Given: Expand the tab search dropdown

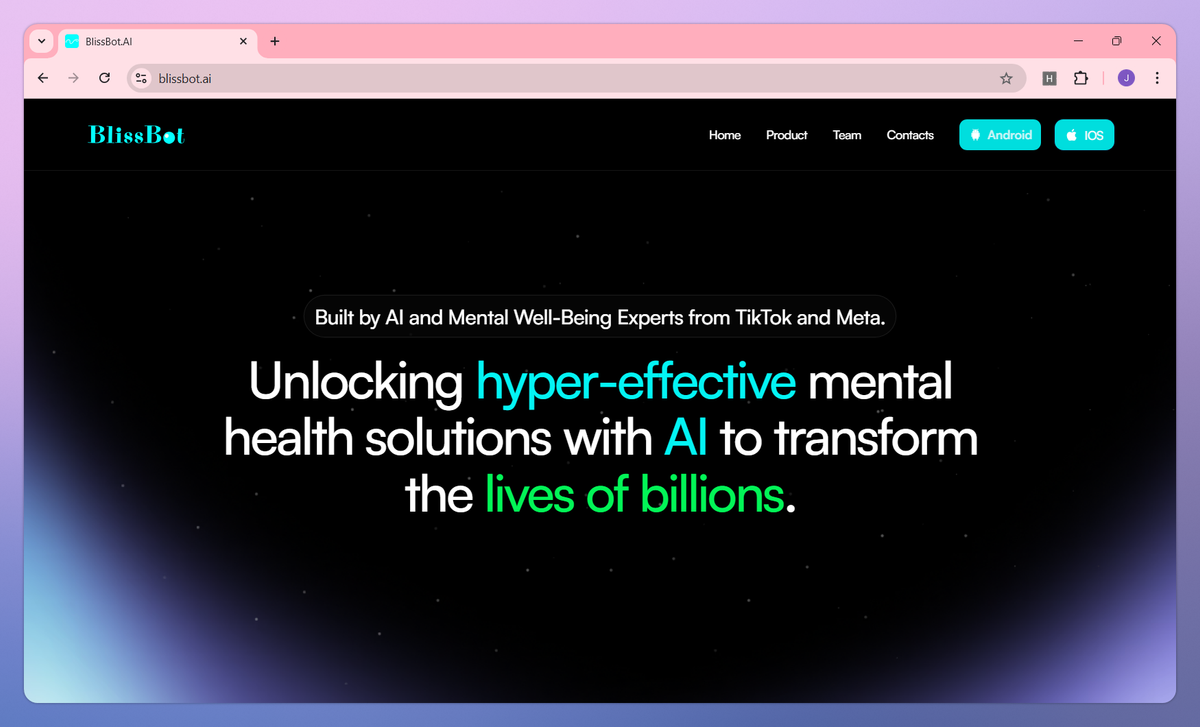Looking at the screenshot, I should pos(41,41).
